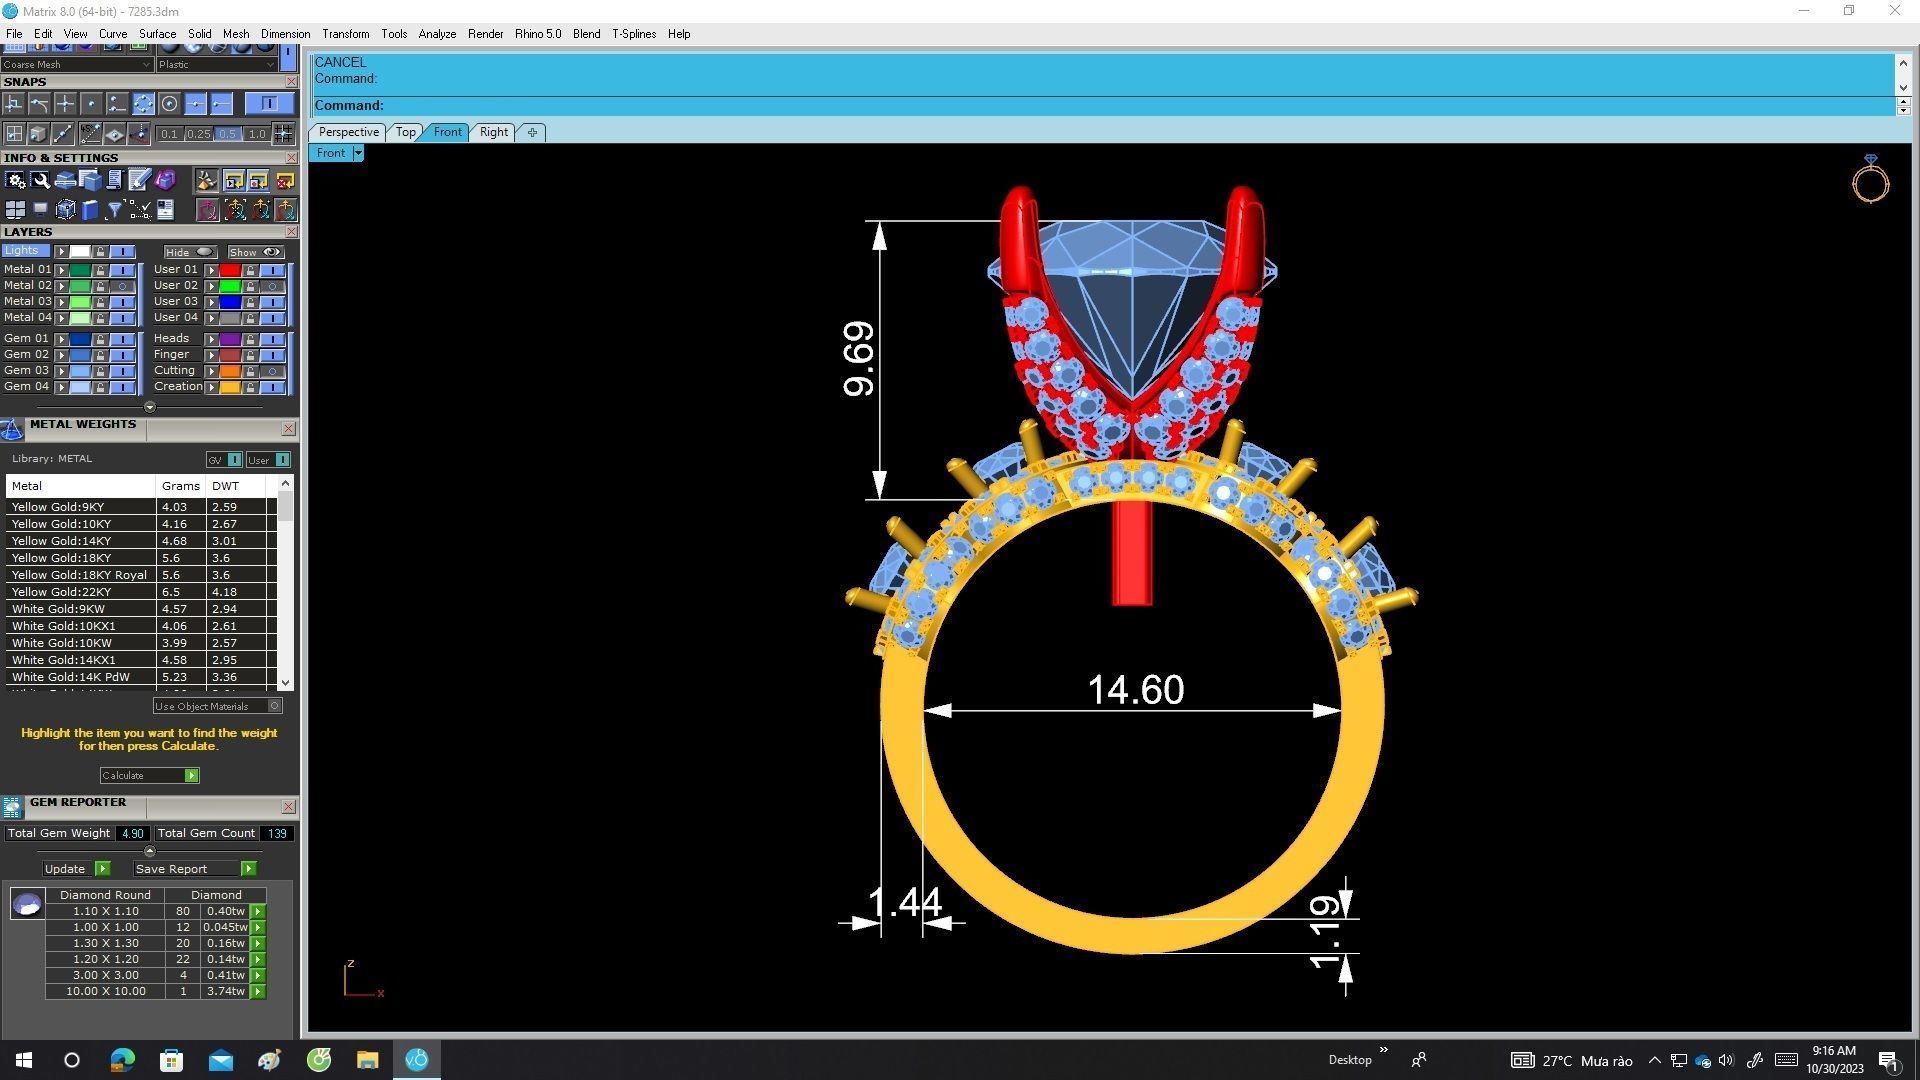Expand the Heads layer arrow
Viewport: 1920px width, 1080px height.
tap(211, 339)
